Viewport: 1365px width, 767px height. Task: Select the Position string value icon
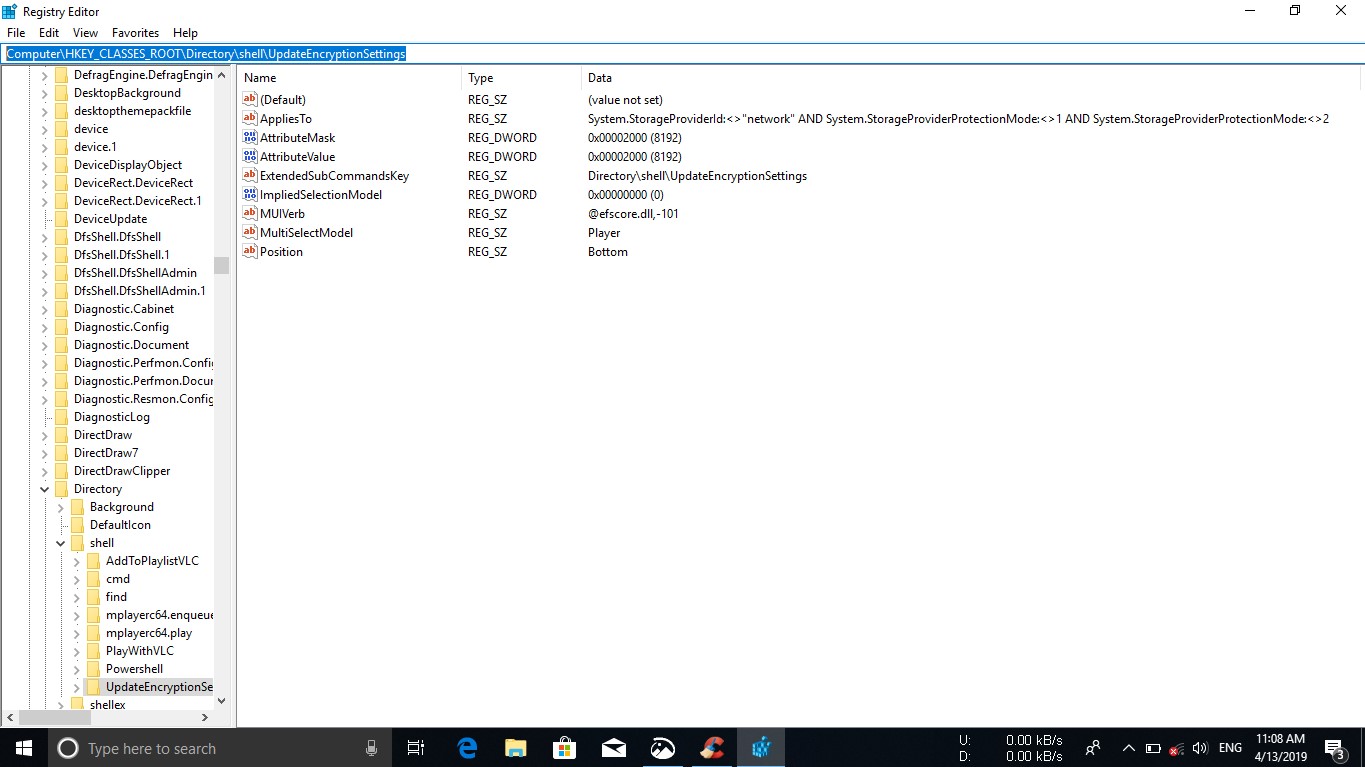(x=250, y=251)
